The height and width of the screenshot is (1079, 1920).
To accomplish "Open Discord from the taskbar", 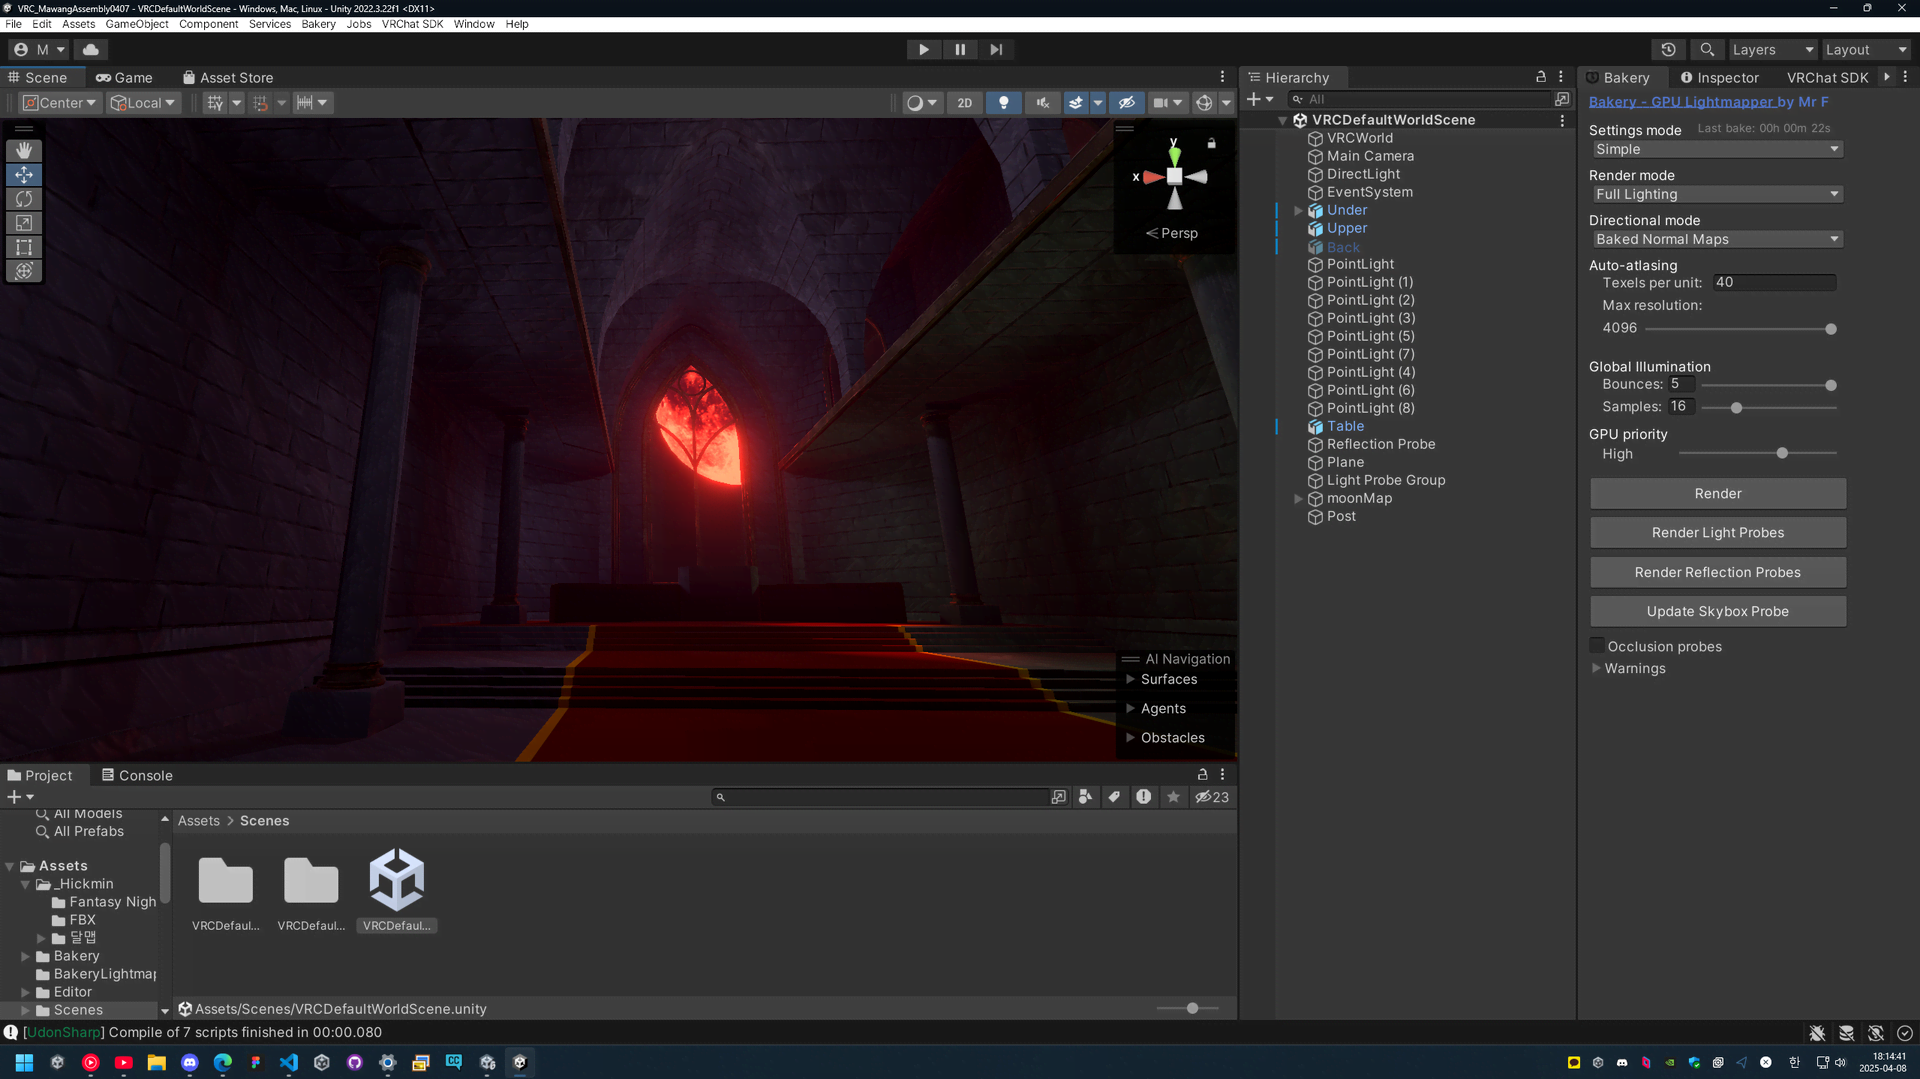I will click(190, 1062).
